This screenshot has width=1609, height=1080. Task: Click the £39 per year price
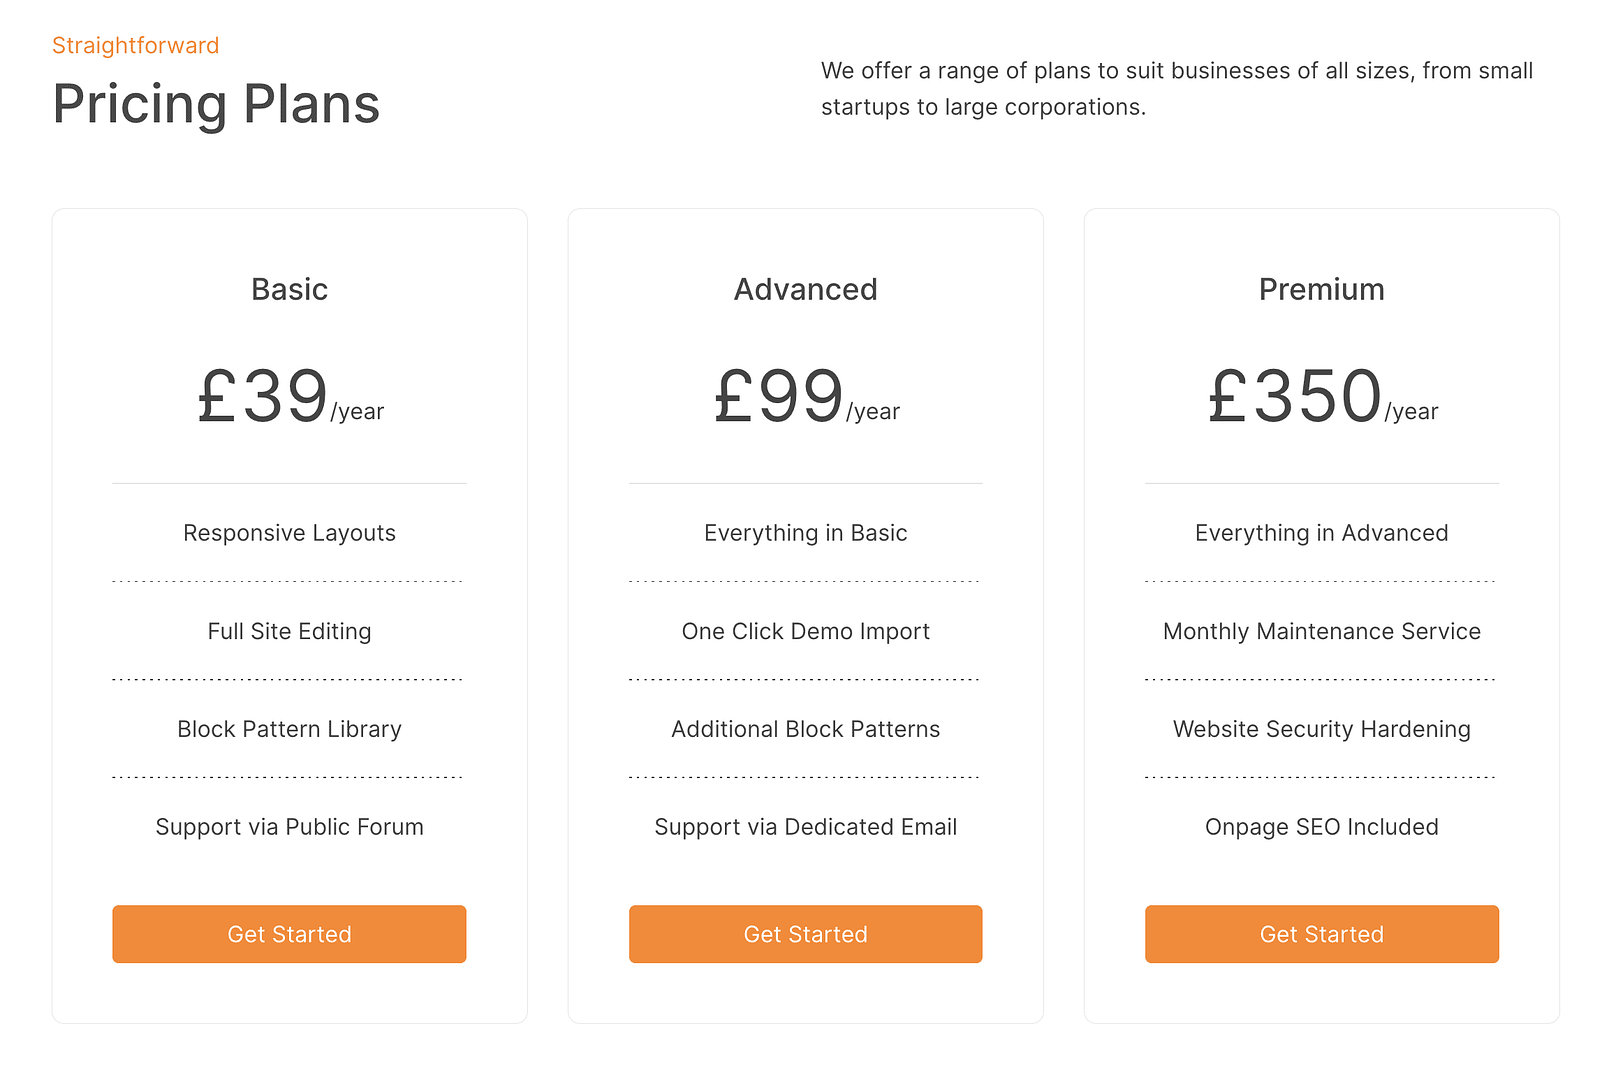290,396
